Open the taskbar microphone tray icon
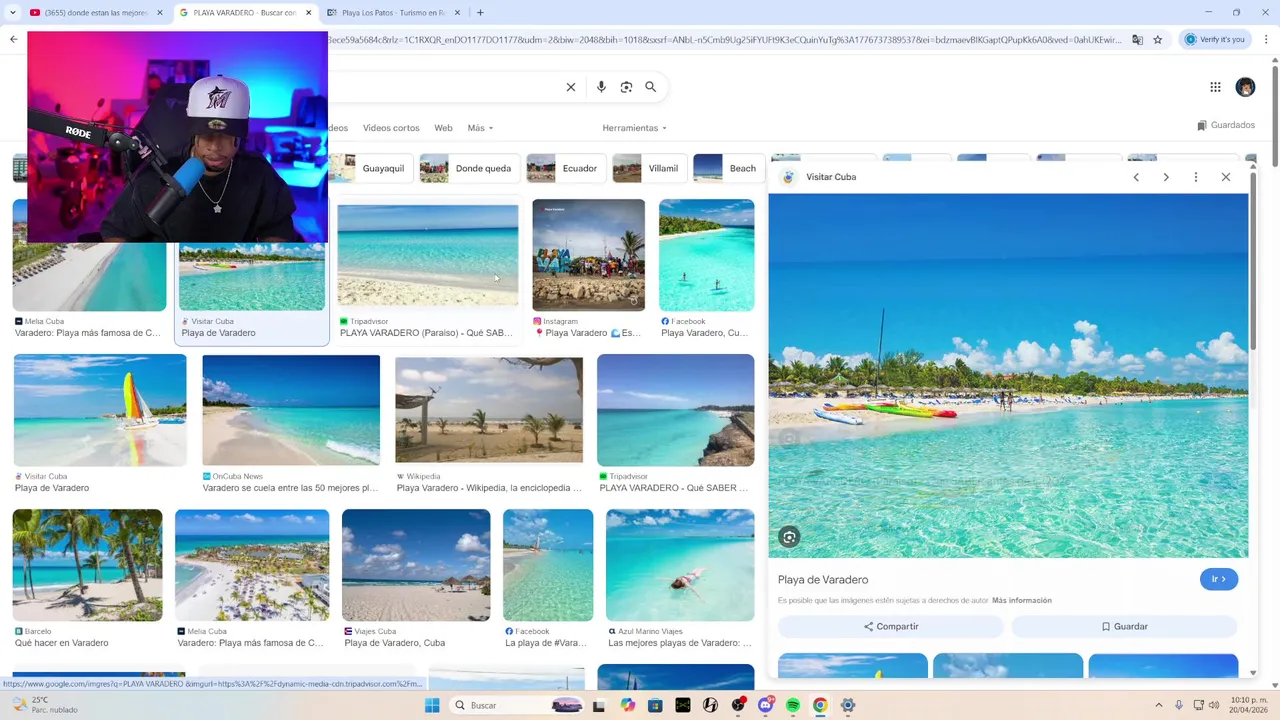Viewport: 1280px width, 720px height. [1179, 705]
